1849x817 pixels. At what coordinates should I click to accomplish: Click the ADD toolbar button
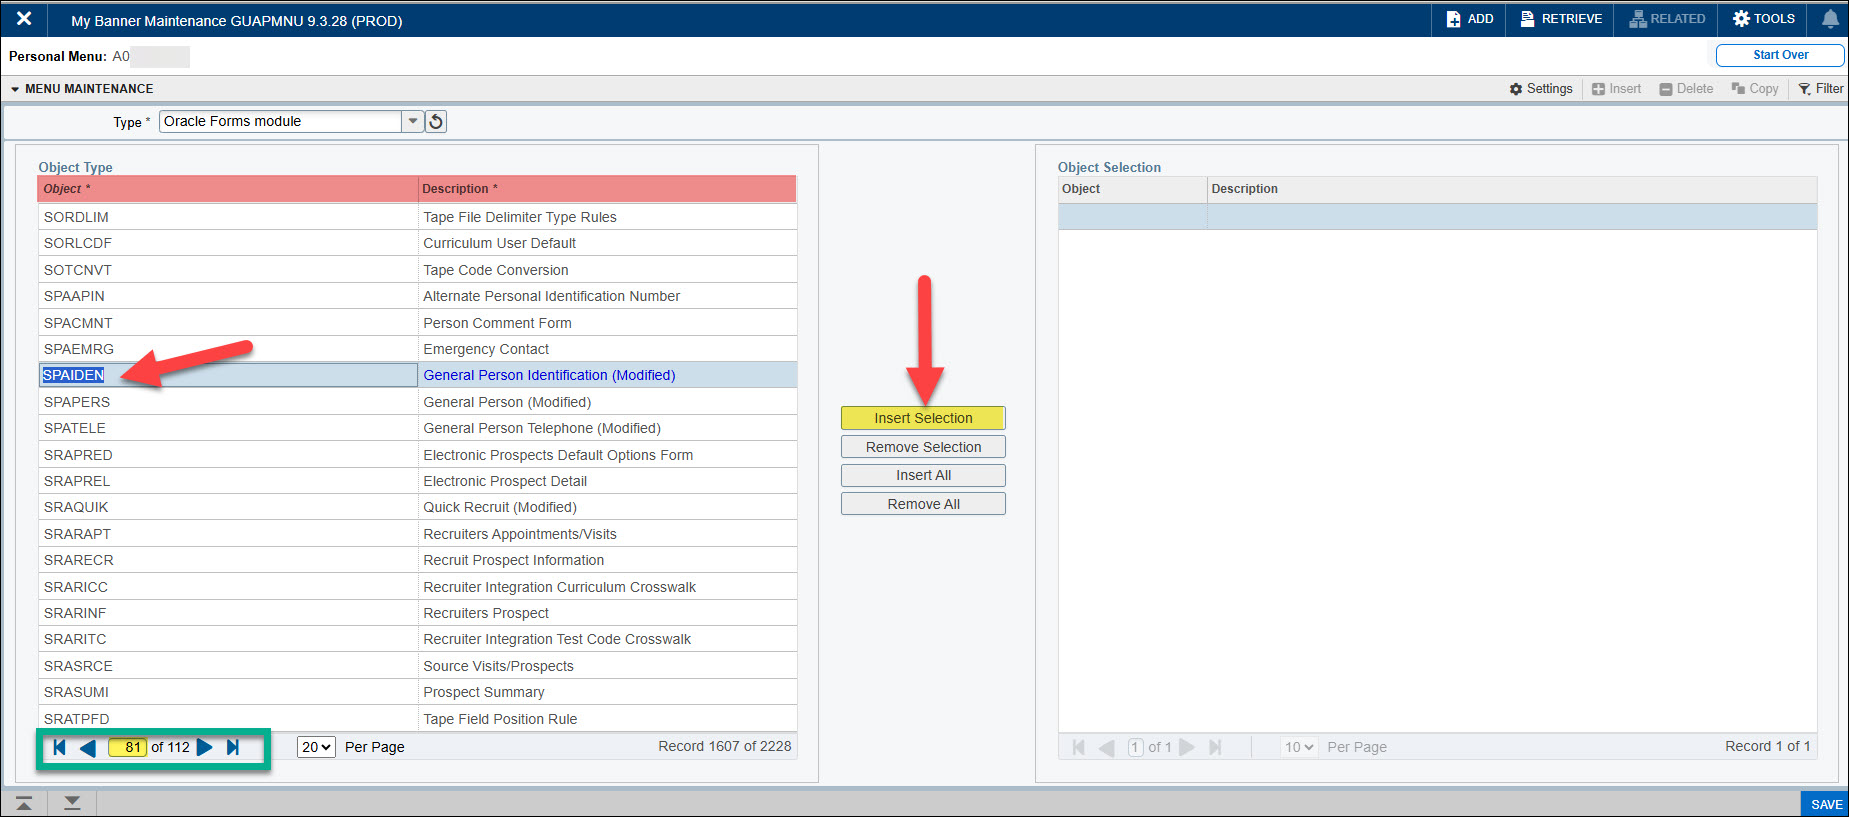tap(1469, 19)
